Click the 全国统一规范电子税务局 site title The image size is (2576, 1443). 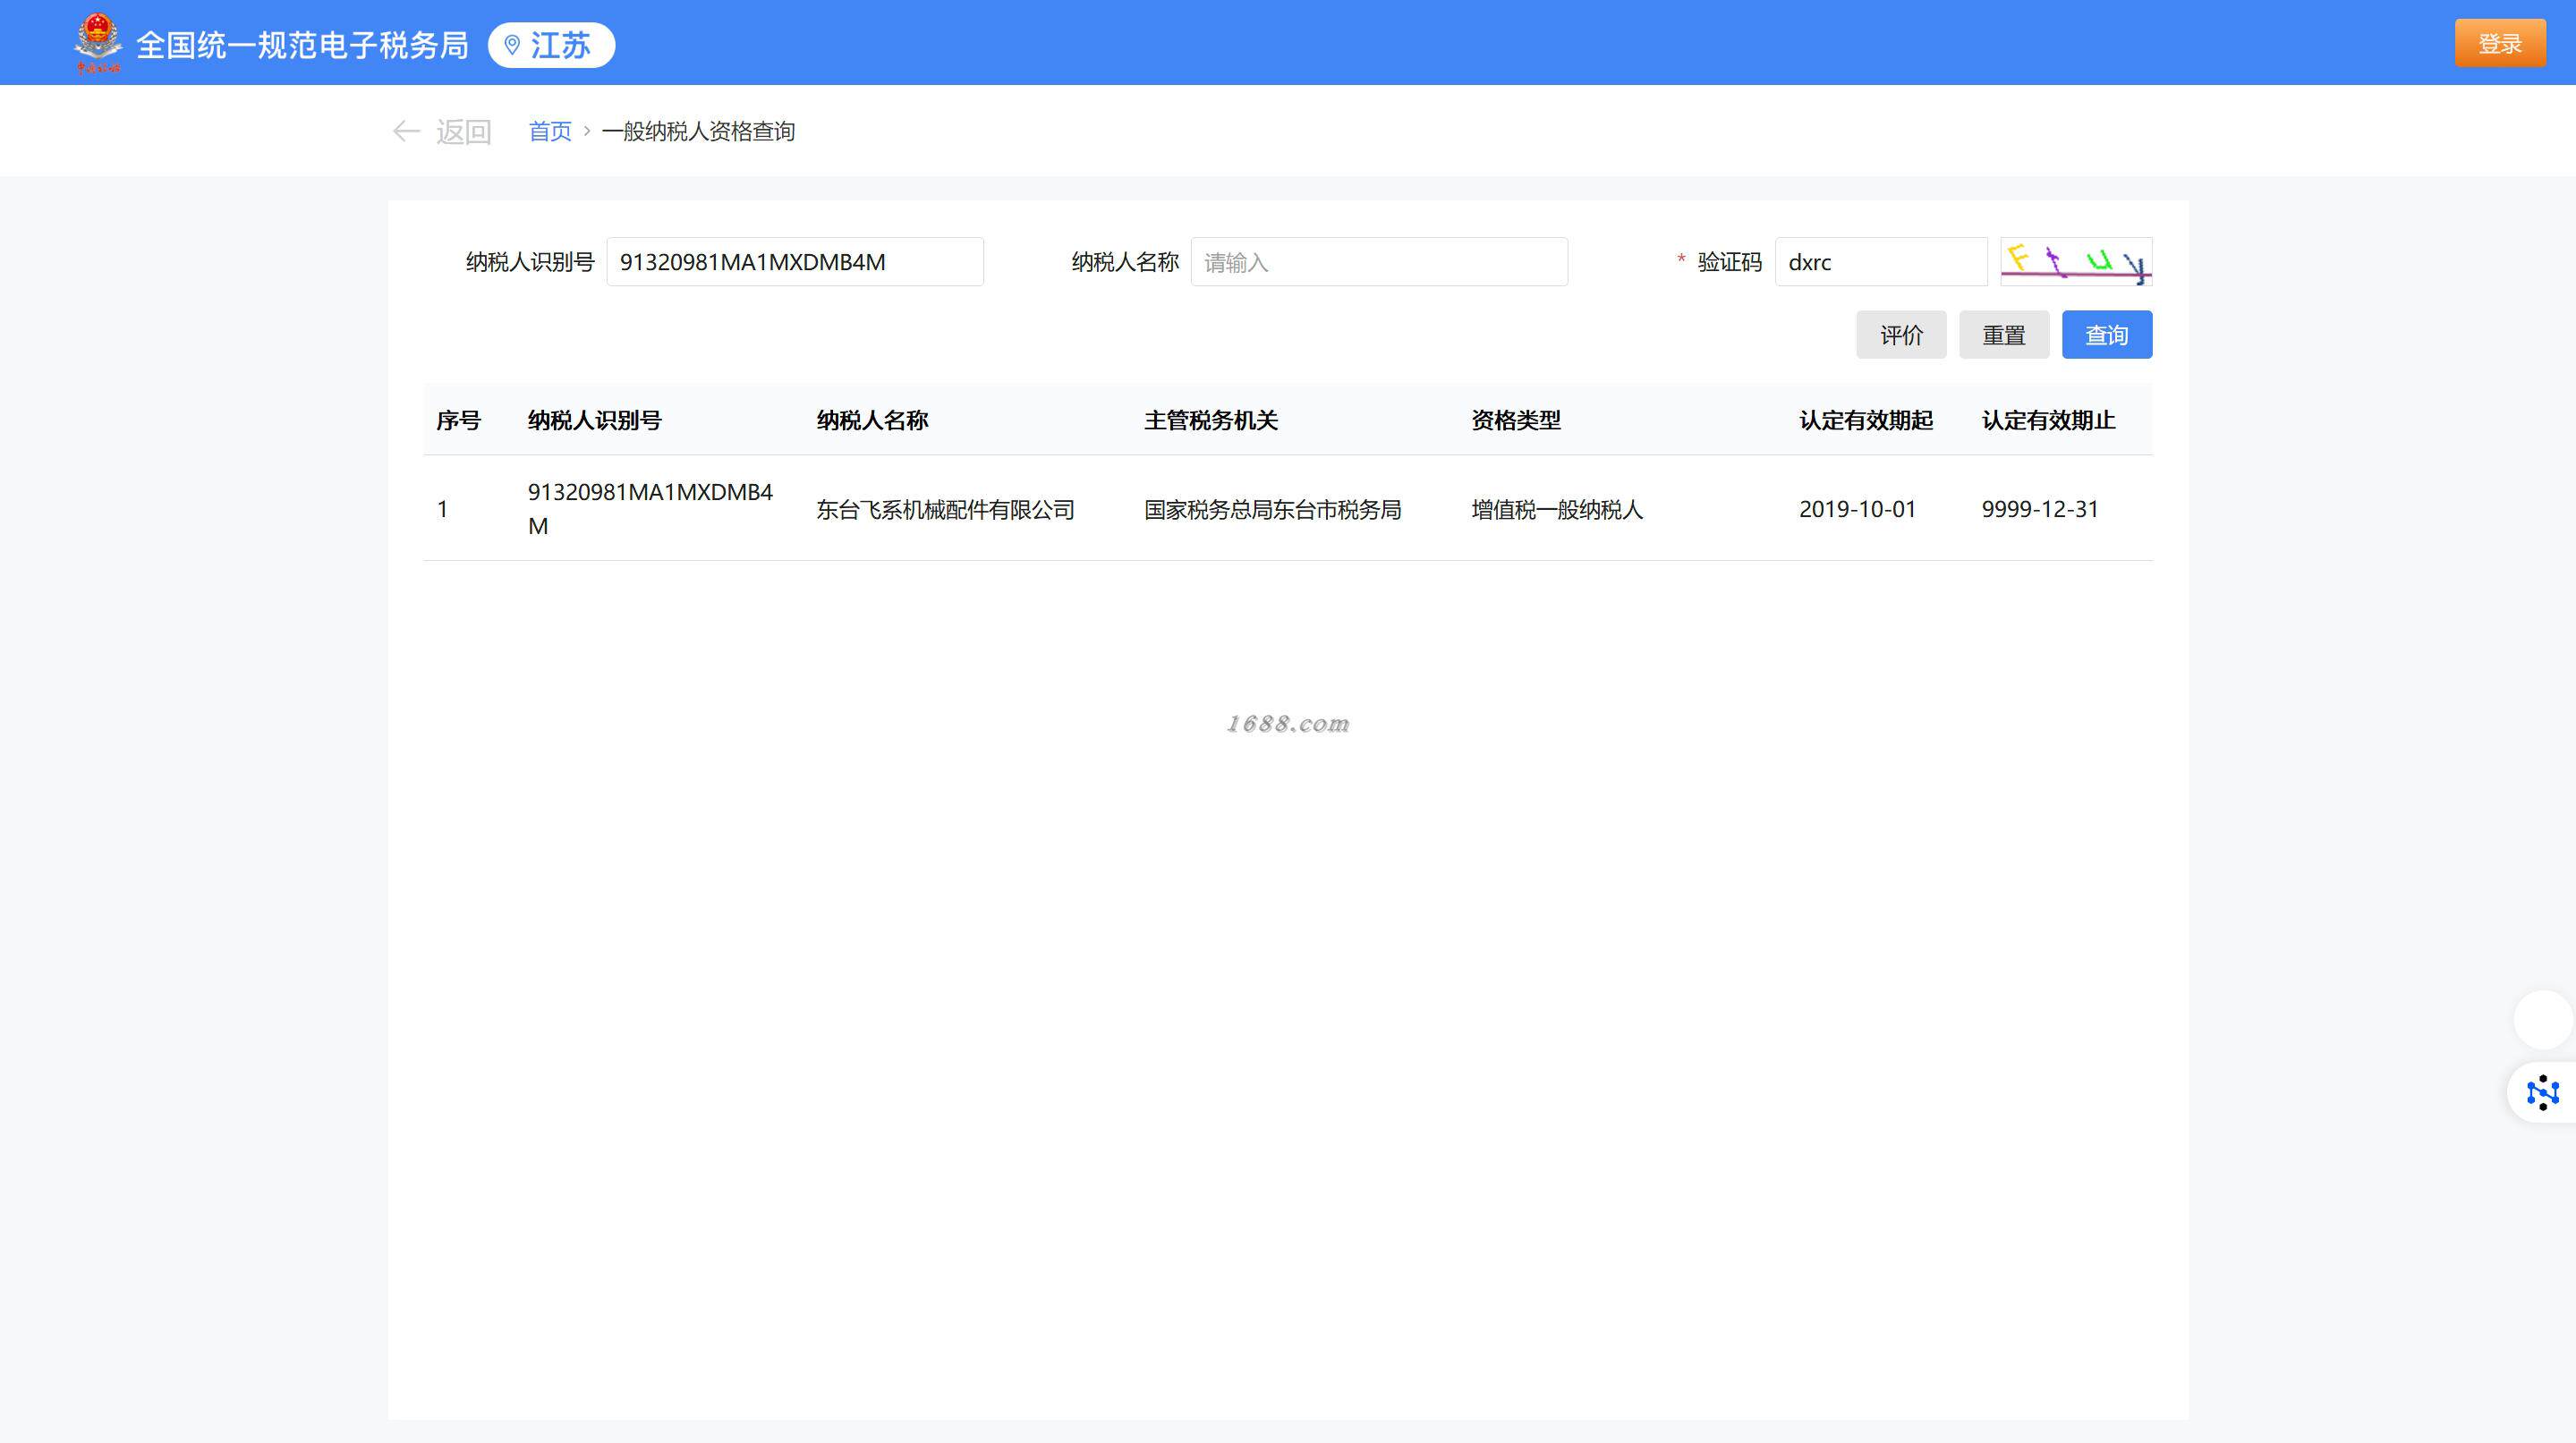(302, 45)
